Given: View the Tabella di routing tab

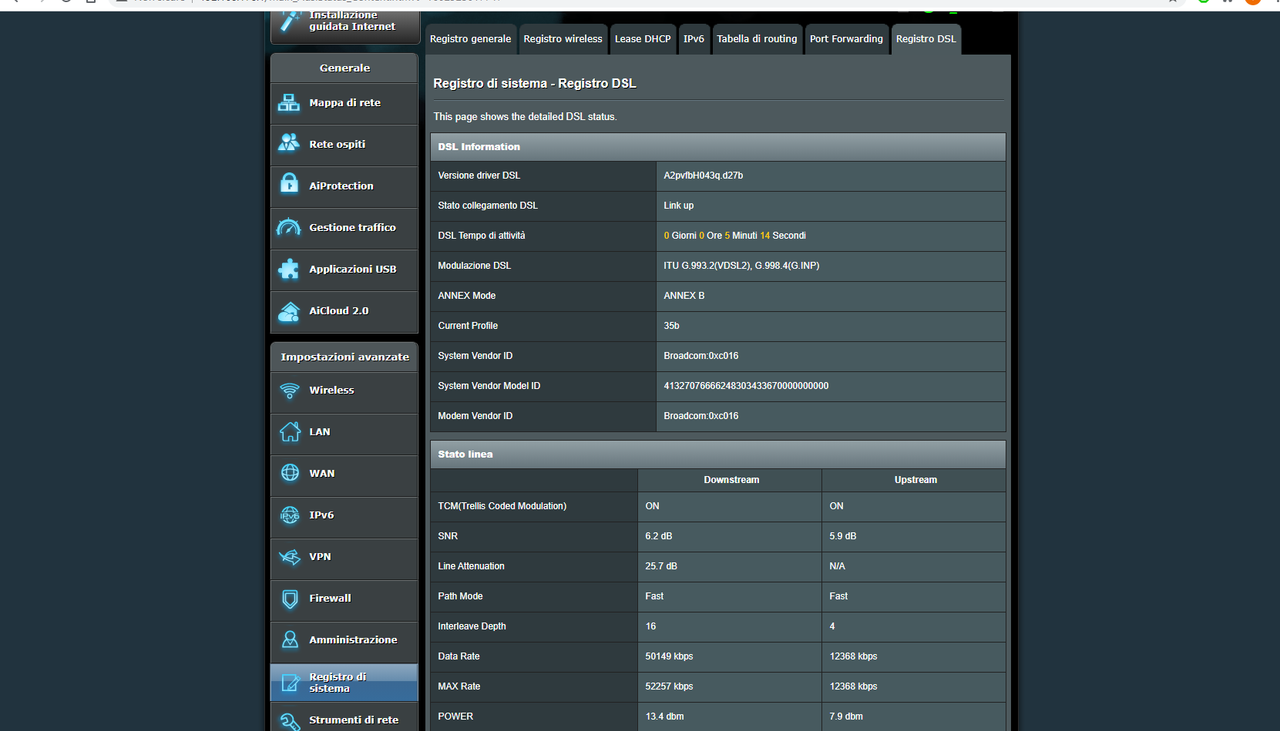Looking at the screenshot, I should (757, 39).
